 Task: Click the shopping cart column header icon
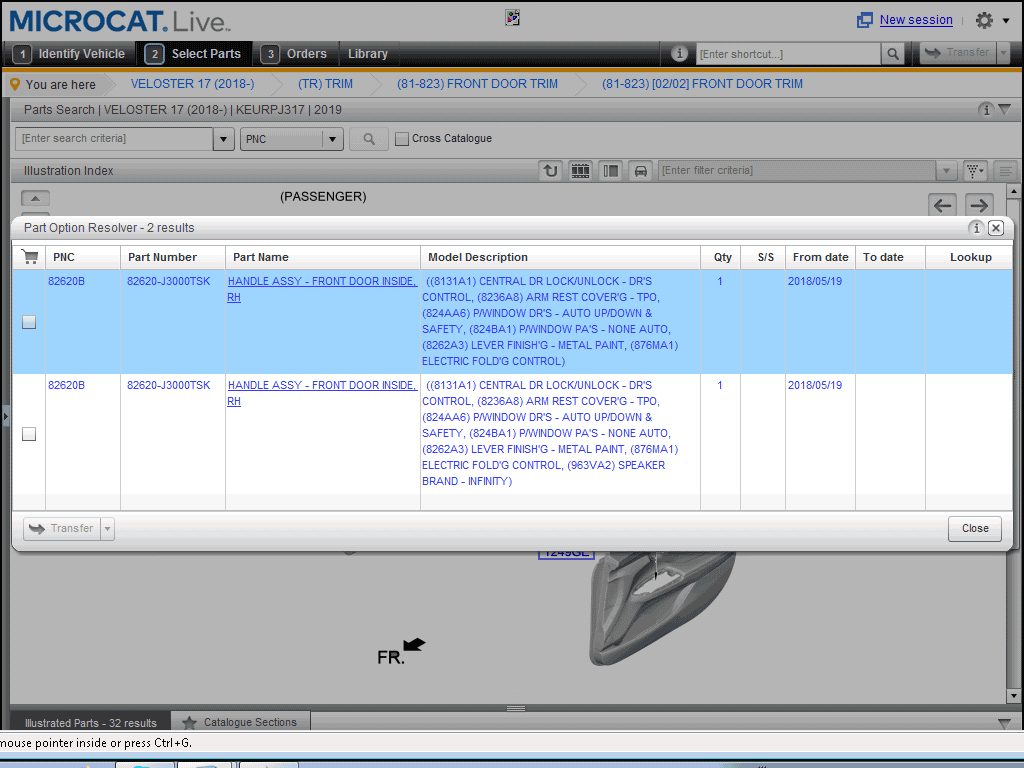[x=29, y=257]
